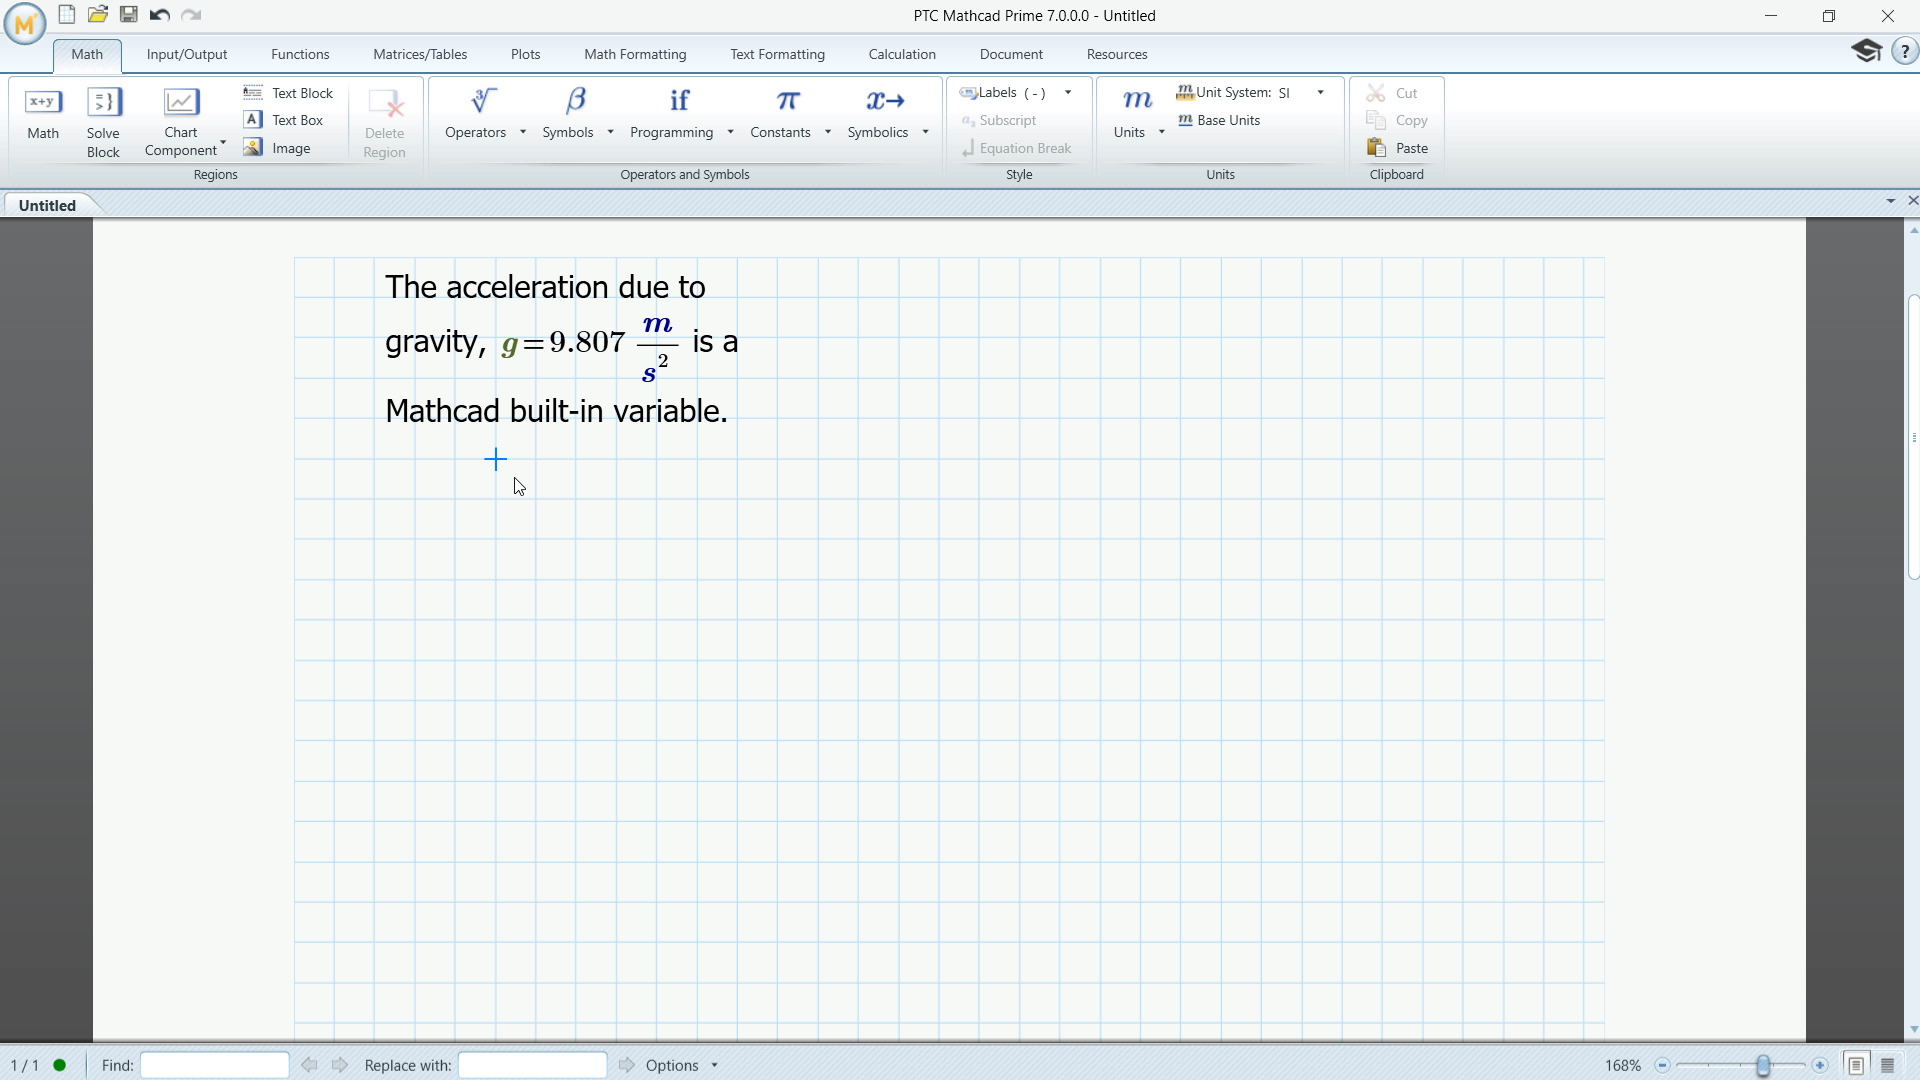The image size is (1920, 1080).
Task: Click the zoom slider handle
Action: click(x=1763, y=1066)
